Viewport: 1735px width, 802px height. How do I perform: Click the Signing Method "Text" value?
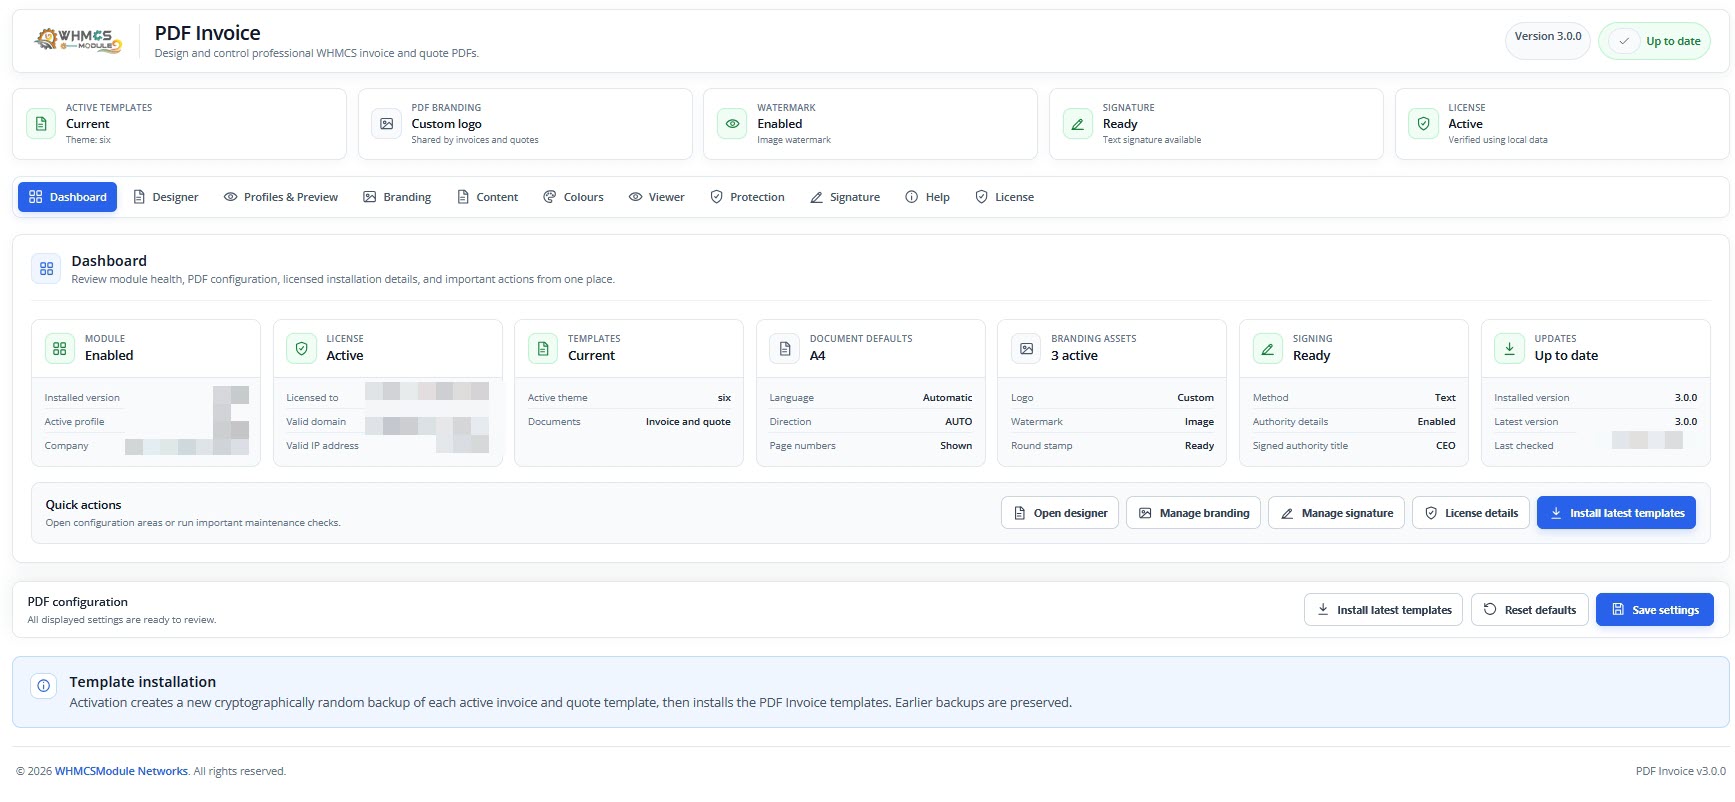point(1445,398)
